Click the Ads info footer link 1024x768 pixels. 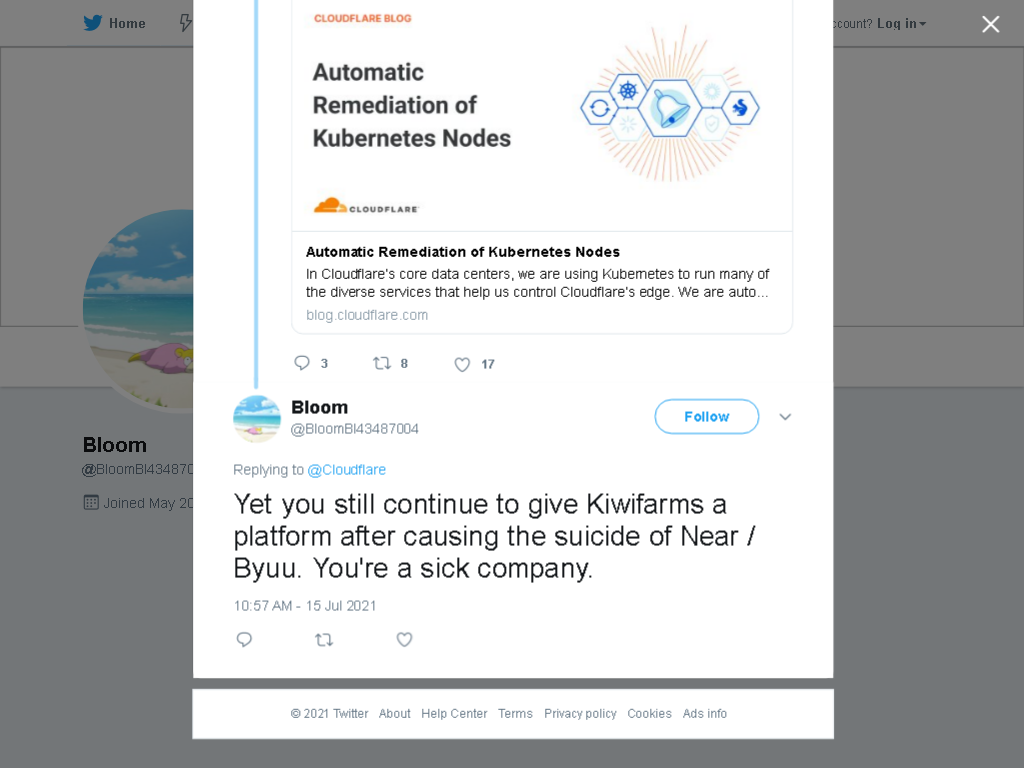click(705, 713)
